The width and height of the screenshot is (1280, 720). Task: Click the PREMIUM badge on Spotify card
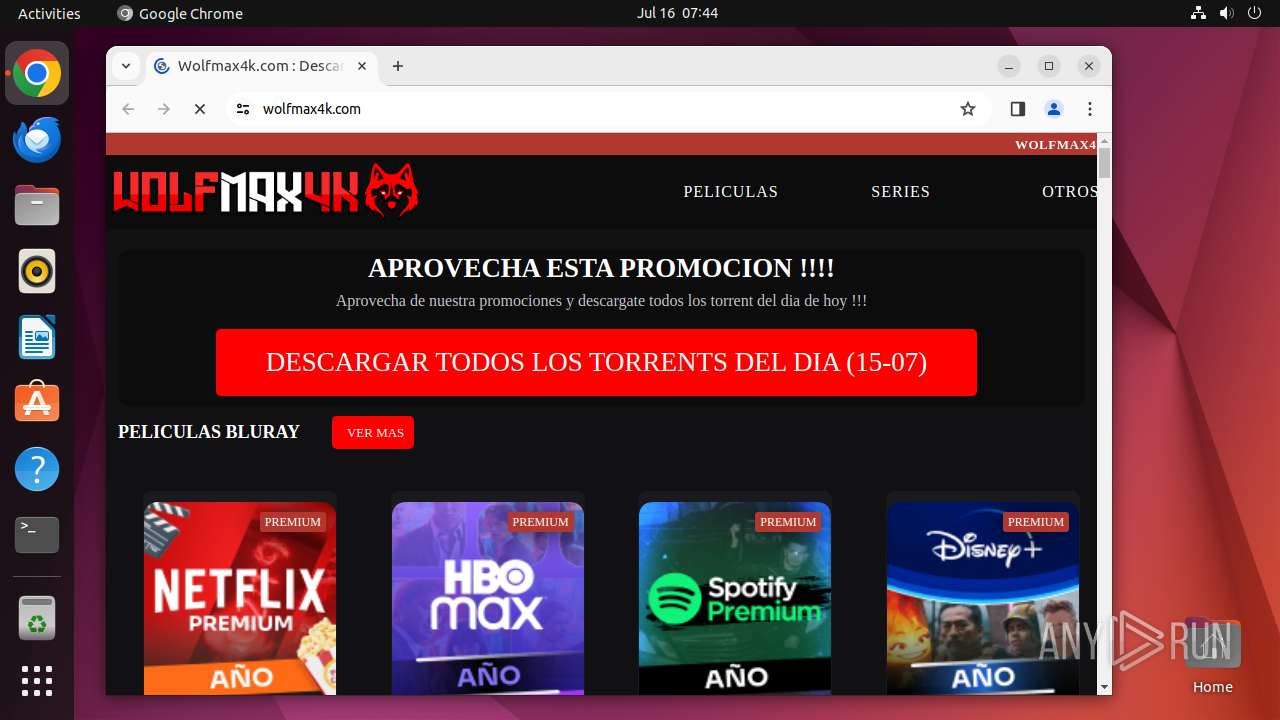[788, 522]
